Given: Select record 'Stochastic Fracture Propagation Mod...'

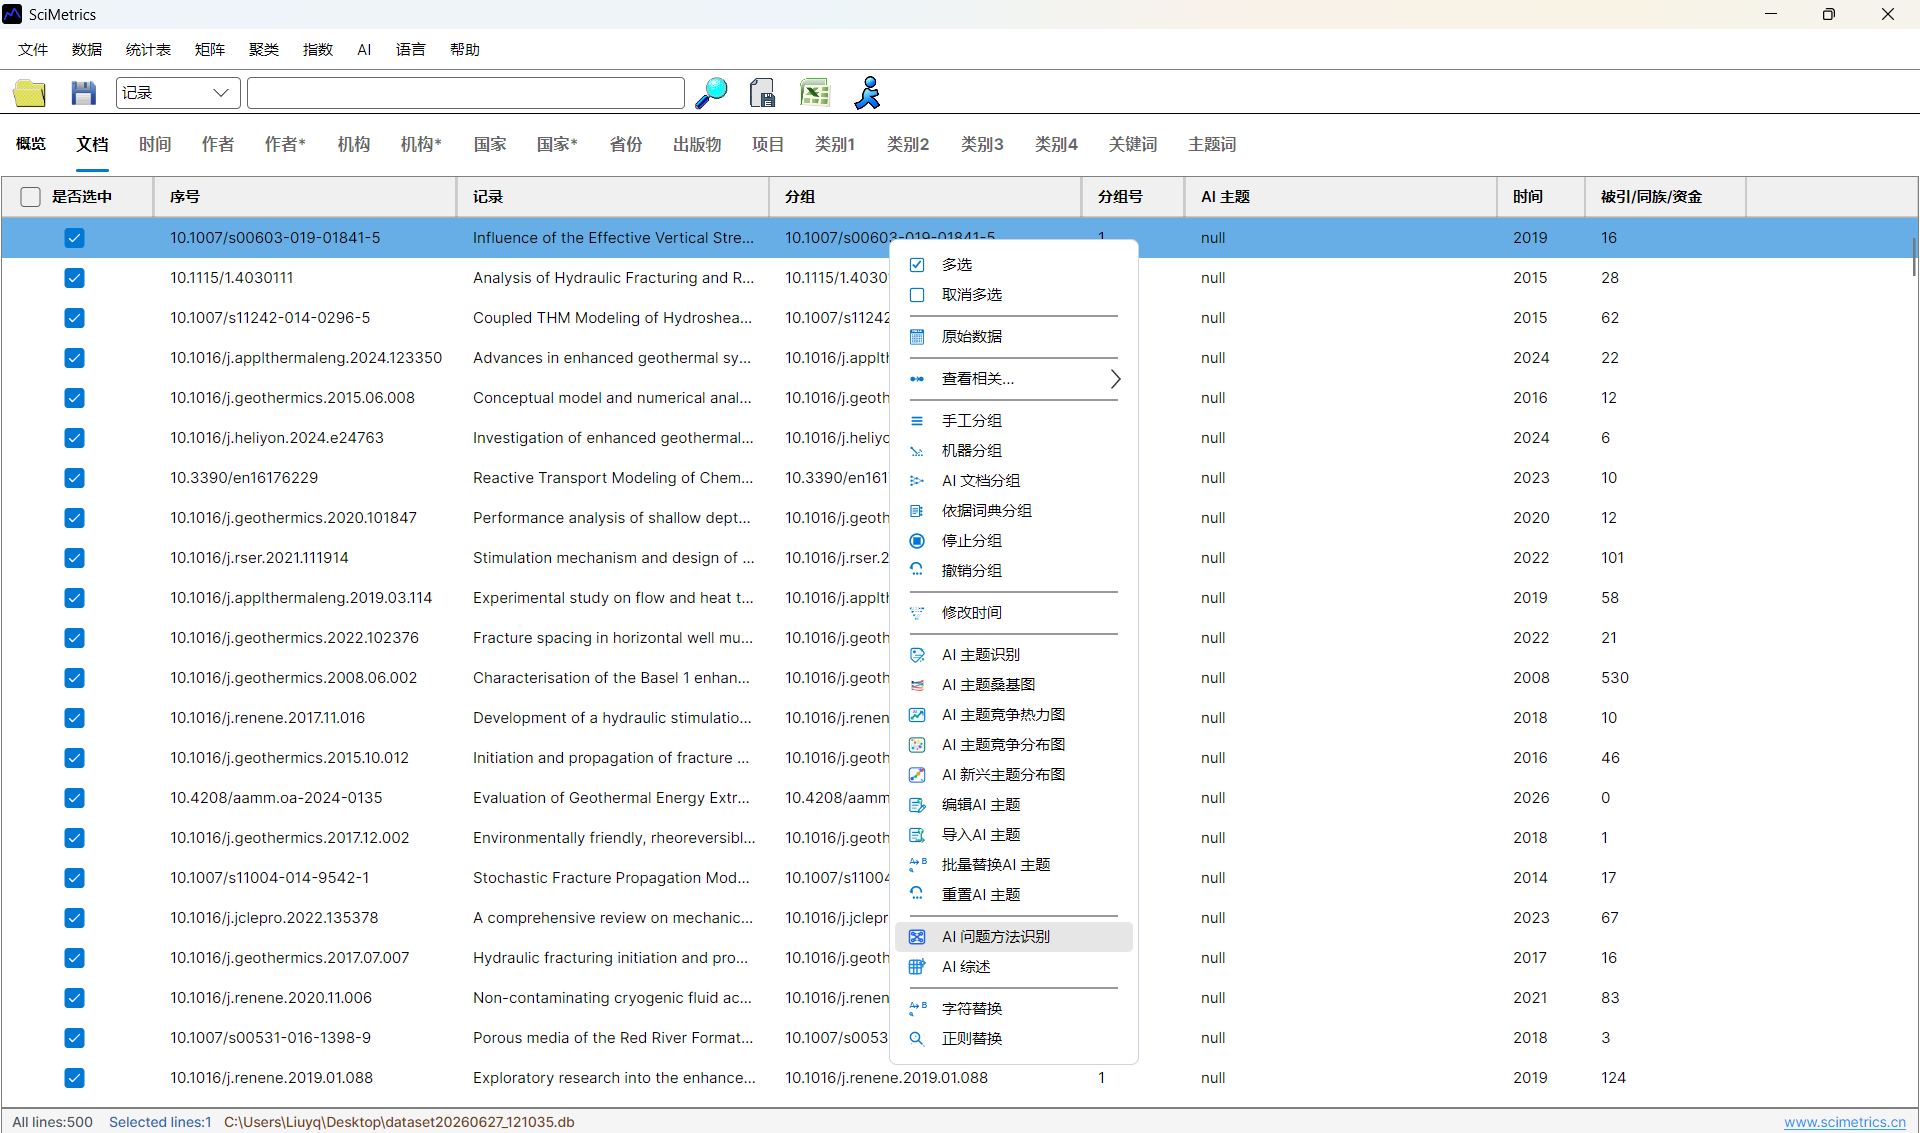Looking at the screenshot, I should click(611, 878).
